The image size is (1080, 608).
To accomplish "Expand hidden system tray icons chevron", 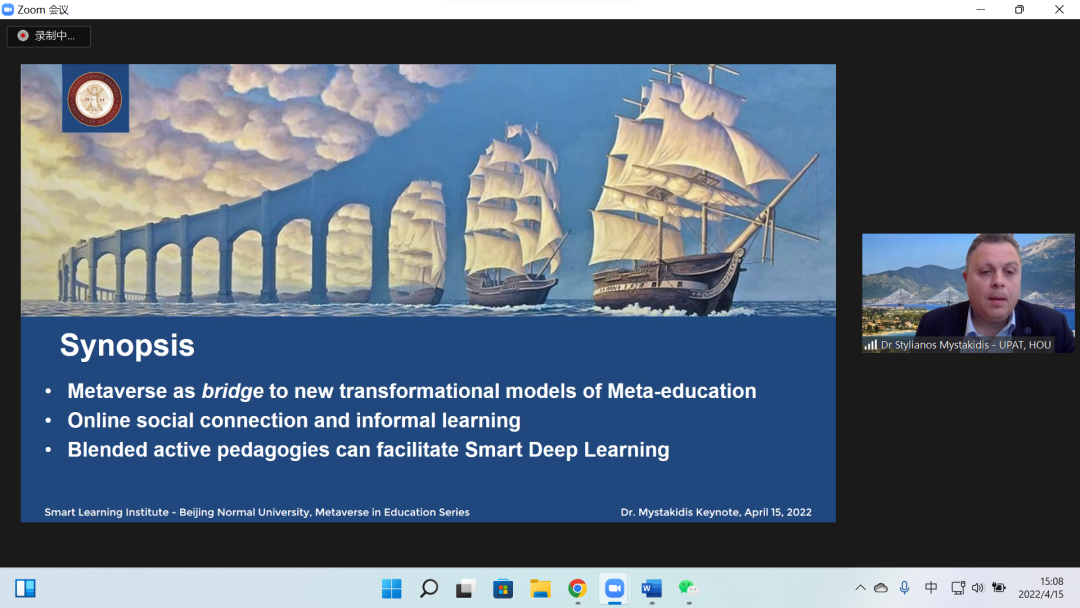I will [860, 588].
